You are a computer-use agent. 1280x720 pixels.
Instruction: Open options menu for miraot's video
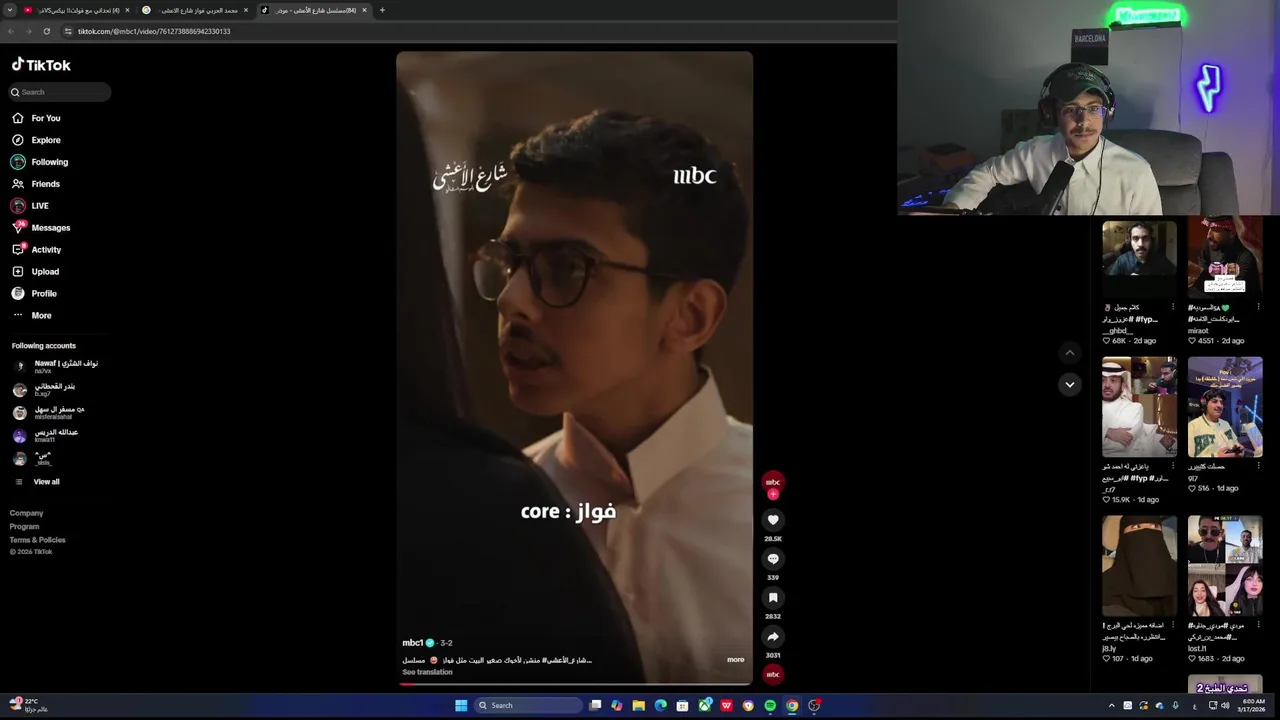tap(1259, 307)
